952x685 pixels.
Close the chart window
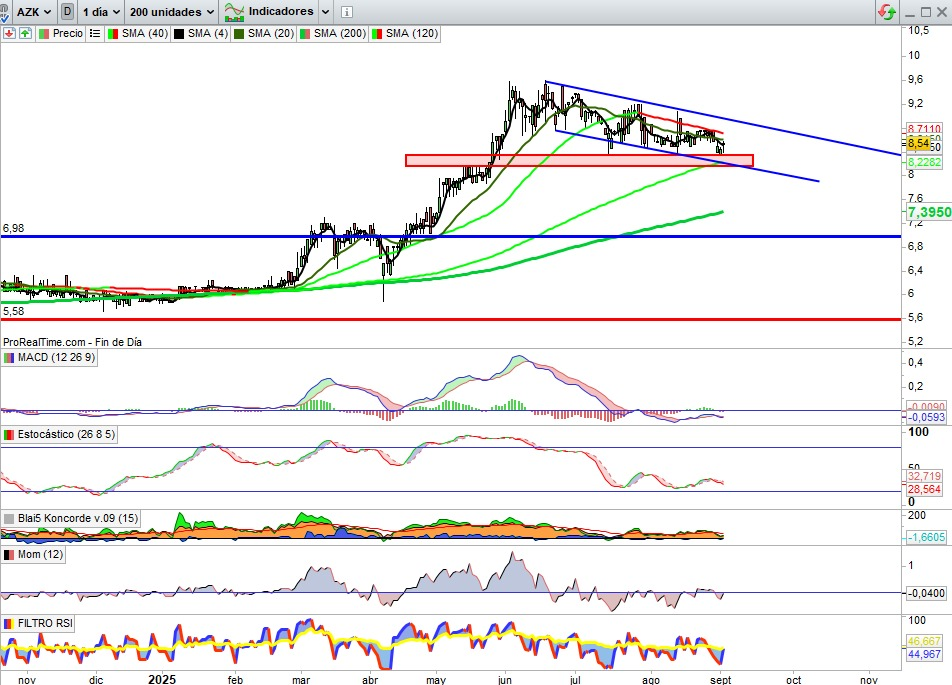click(942, 12)
